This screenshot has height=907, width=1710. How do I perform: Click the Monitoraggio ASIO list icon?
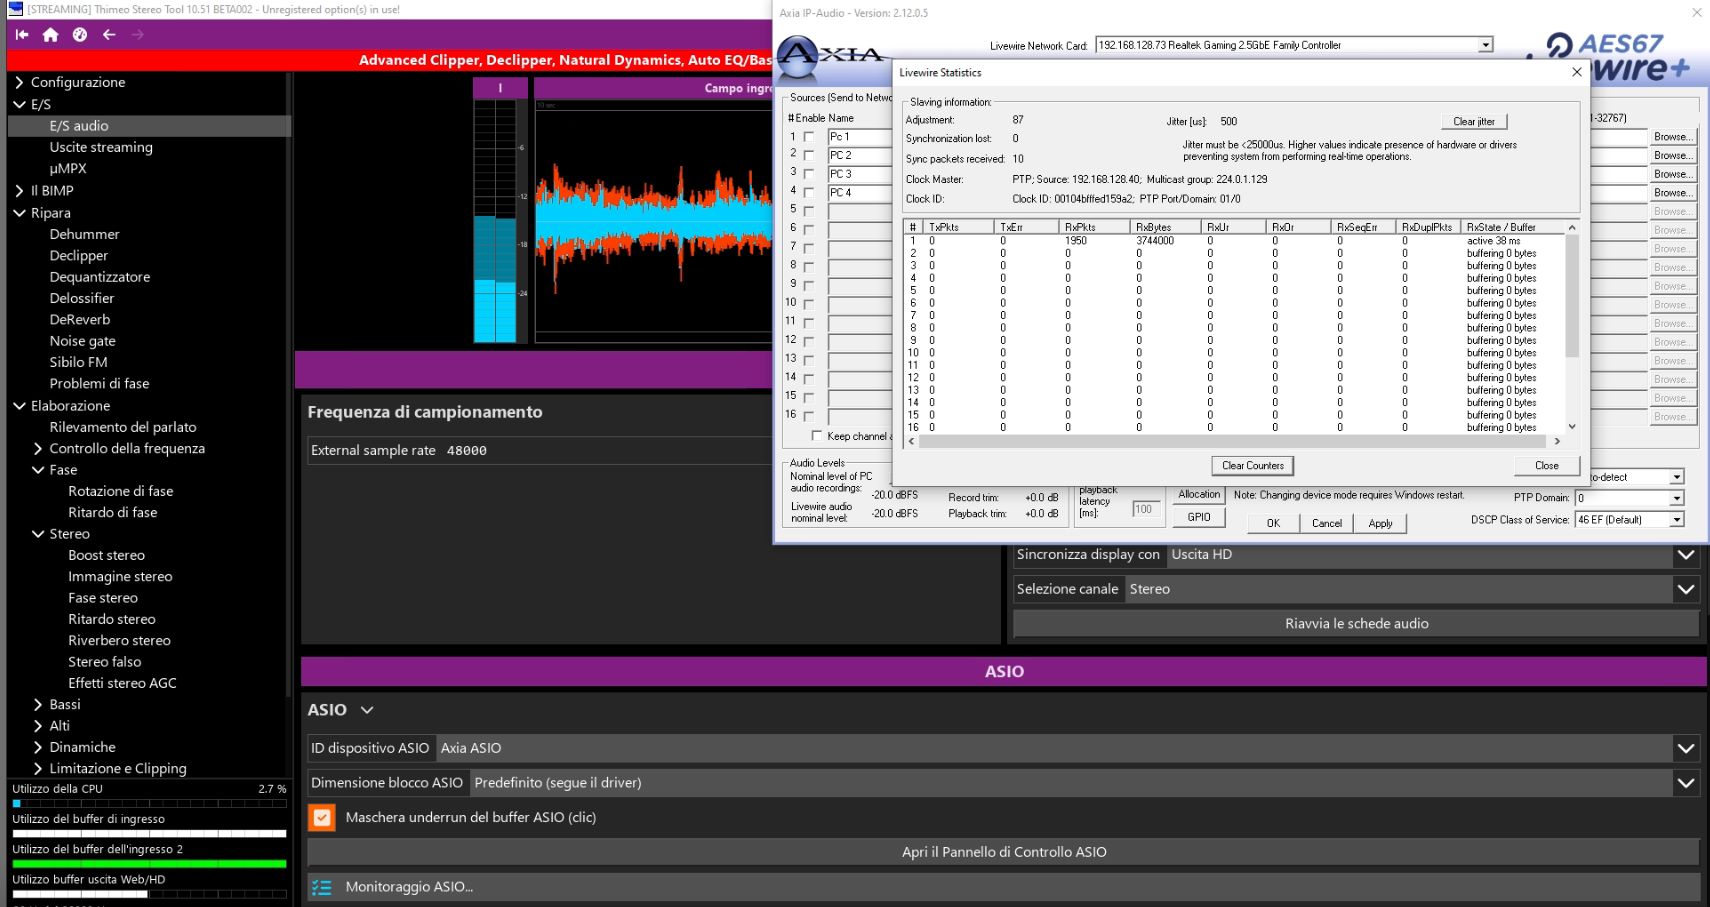click(321, 887)
